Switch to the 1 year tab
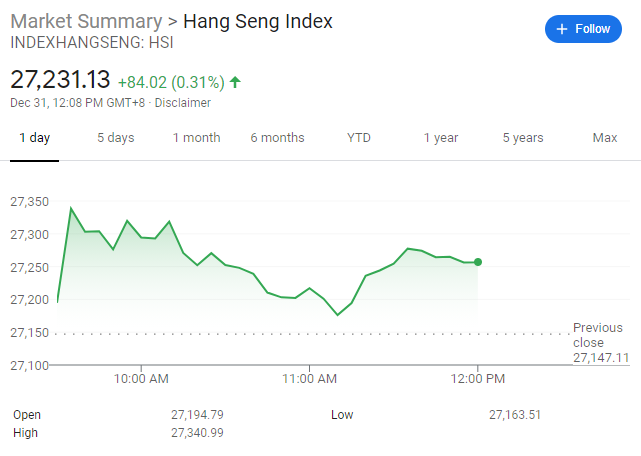 pos(440,138)
